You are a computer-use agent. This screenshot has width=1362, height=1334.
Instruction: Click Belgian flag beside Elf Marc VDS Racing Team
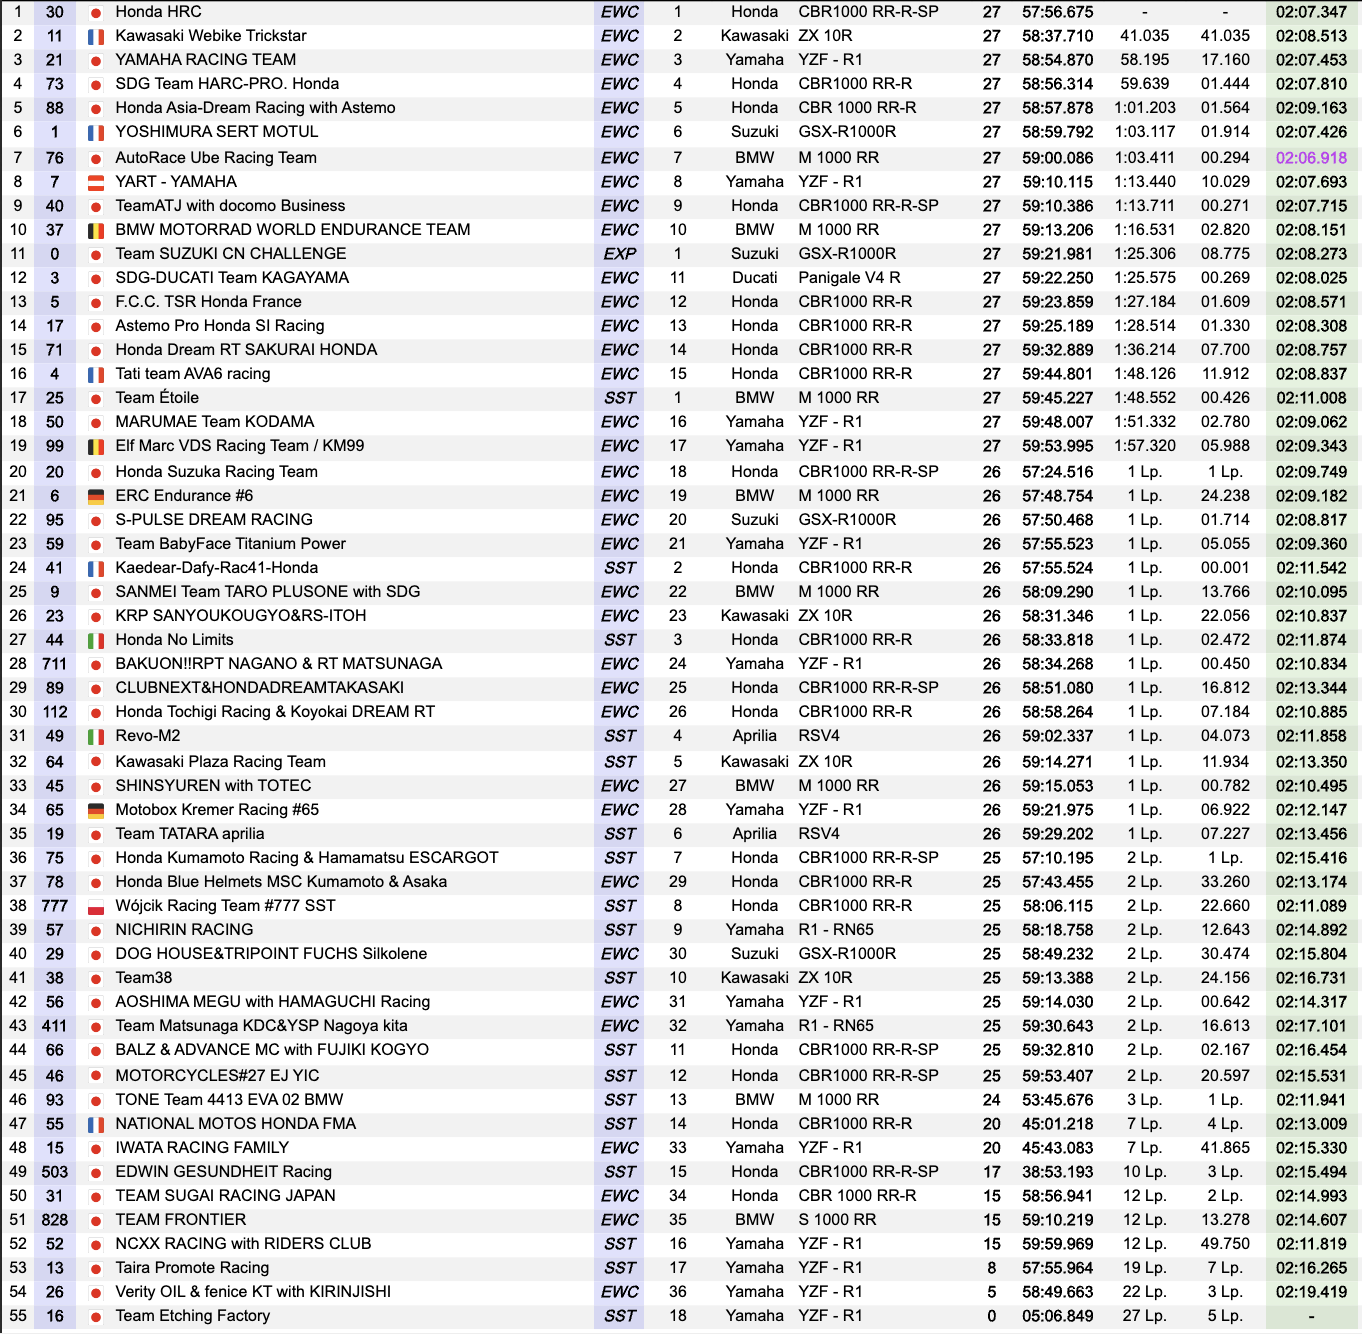point(96,447)
